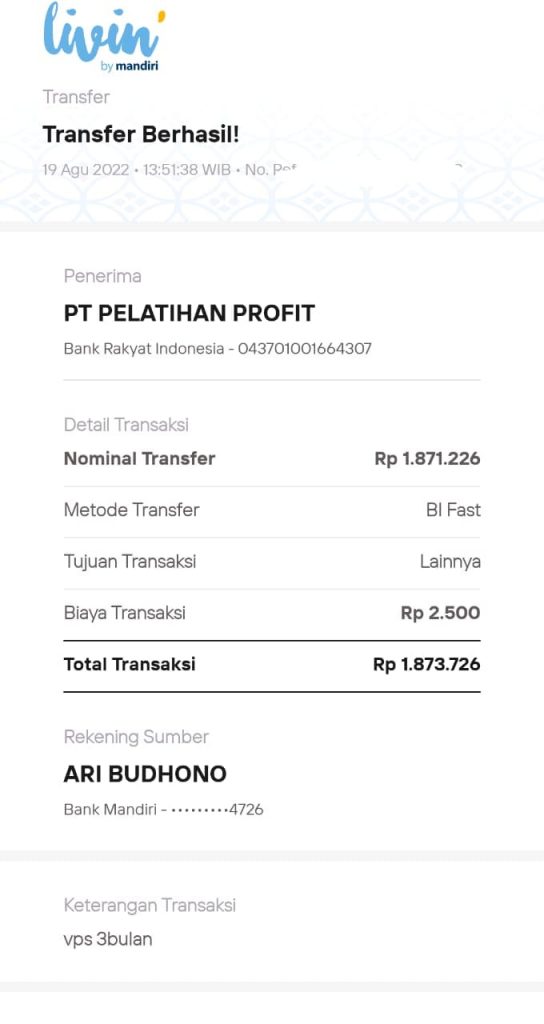
Task: Select the note text vps 3bulan
Action: (x=108, y=940)
